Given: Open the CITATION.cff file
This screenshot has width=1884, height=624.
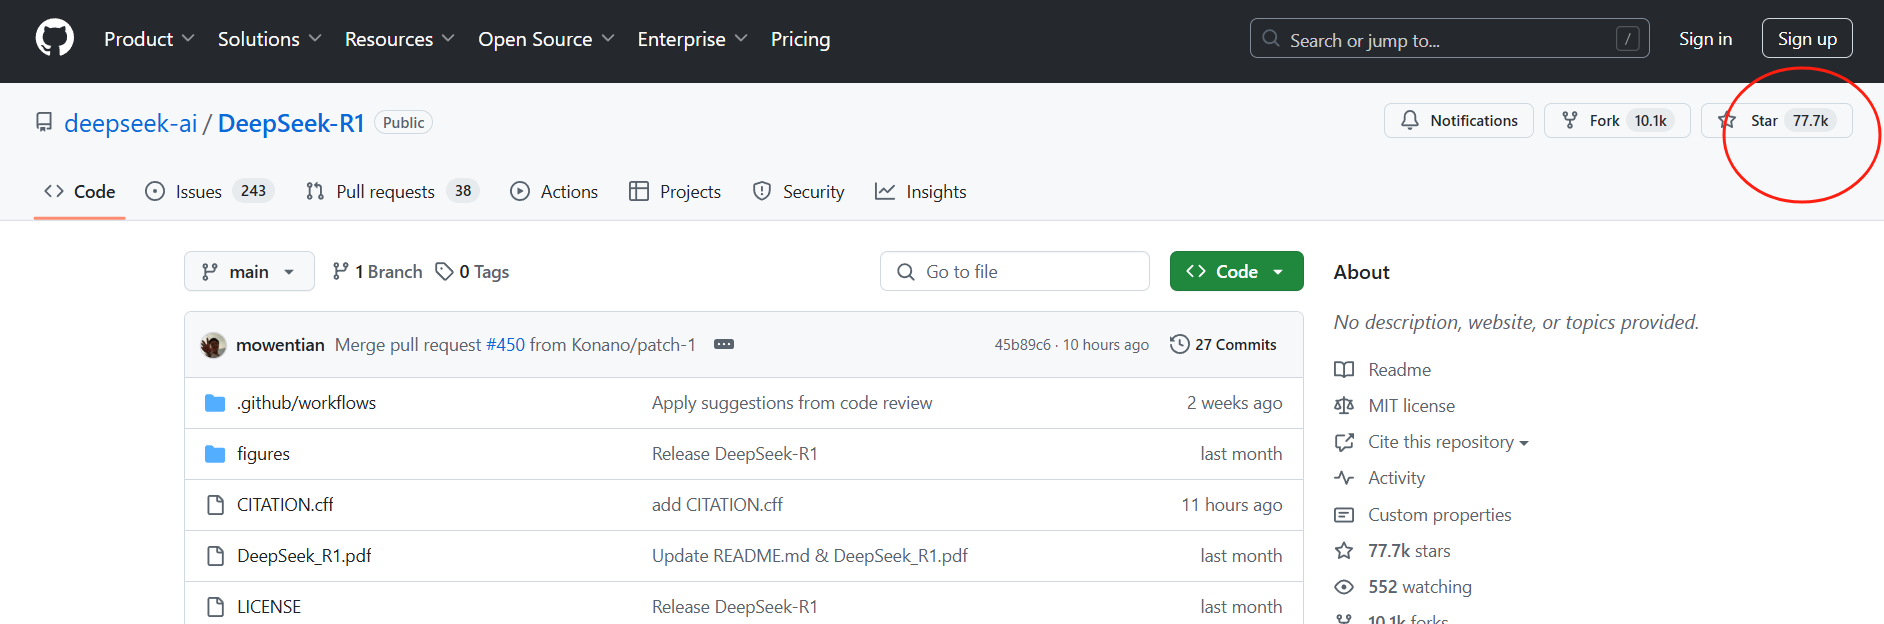Looking at the screenshot, I should click(285, 505).
